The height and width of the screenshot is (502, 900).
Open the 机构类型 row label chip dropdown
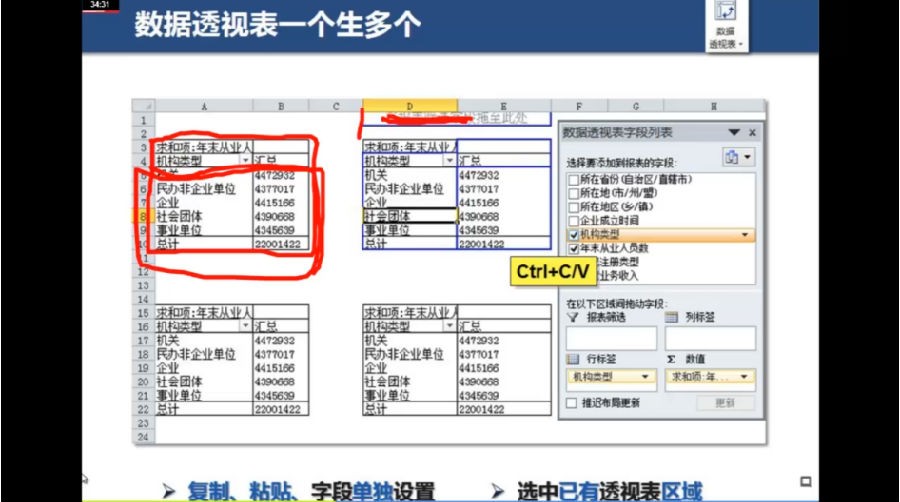tap(645, 377)
